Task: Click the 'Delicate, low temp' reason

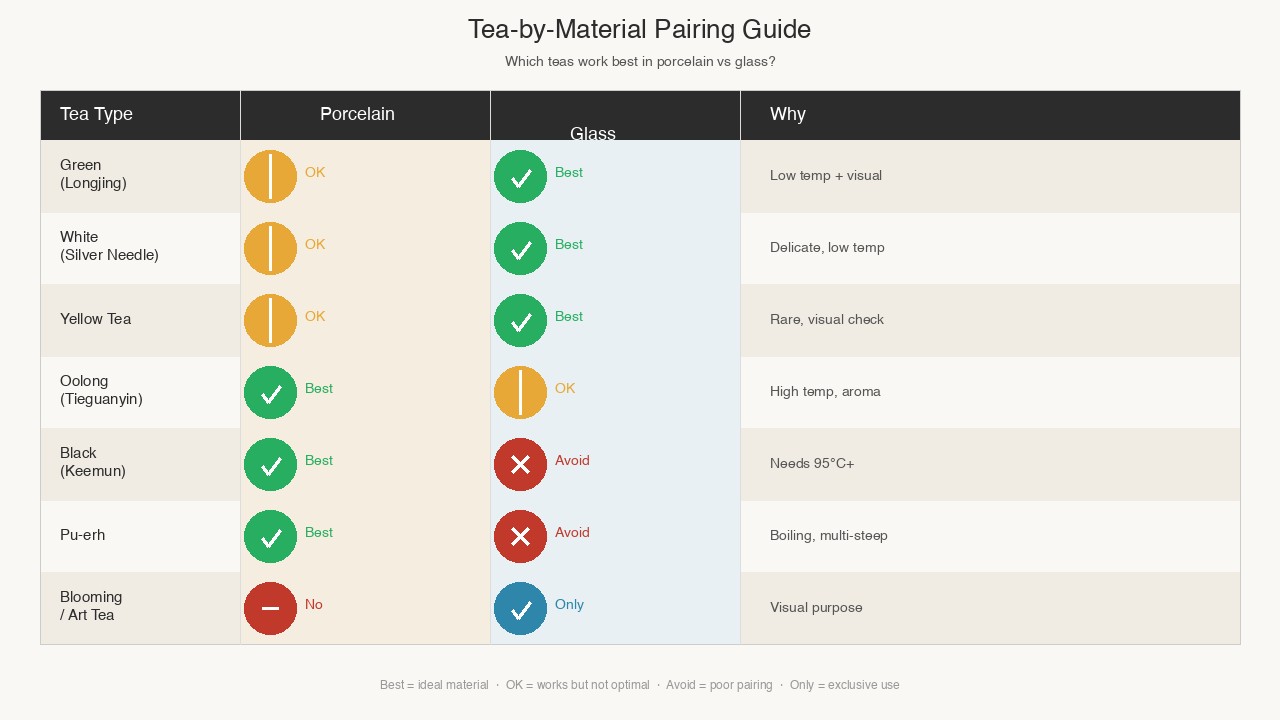Action: coord(827,248)
